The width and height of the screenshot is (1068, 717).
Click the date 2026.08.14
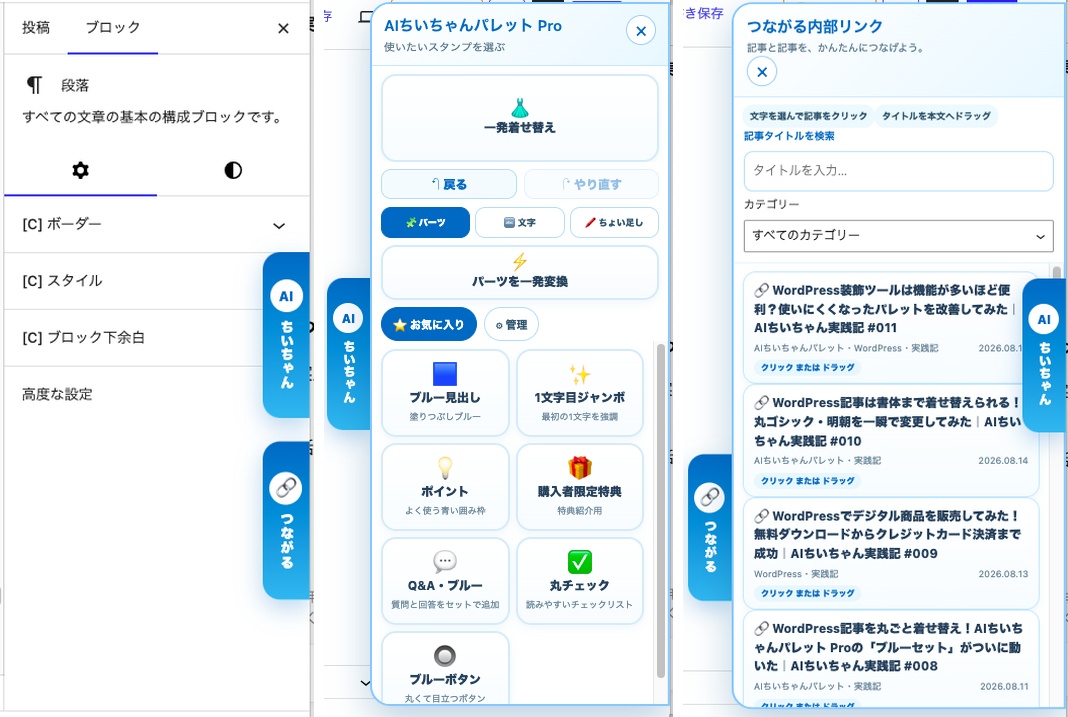coord(1003,461)
